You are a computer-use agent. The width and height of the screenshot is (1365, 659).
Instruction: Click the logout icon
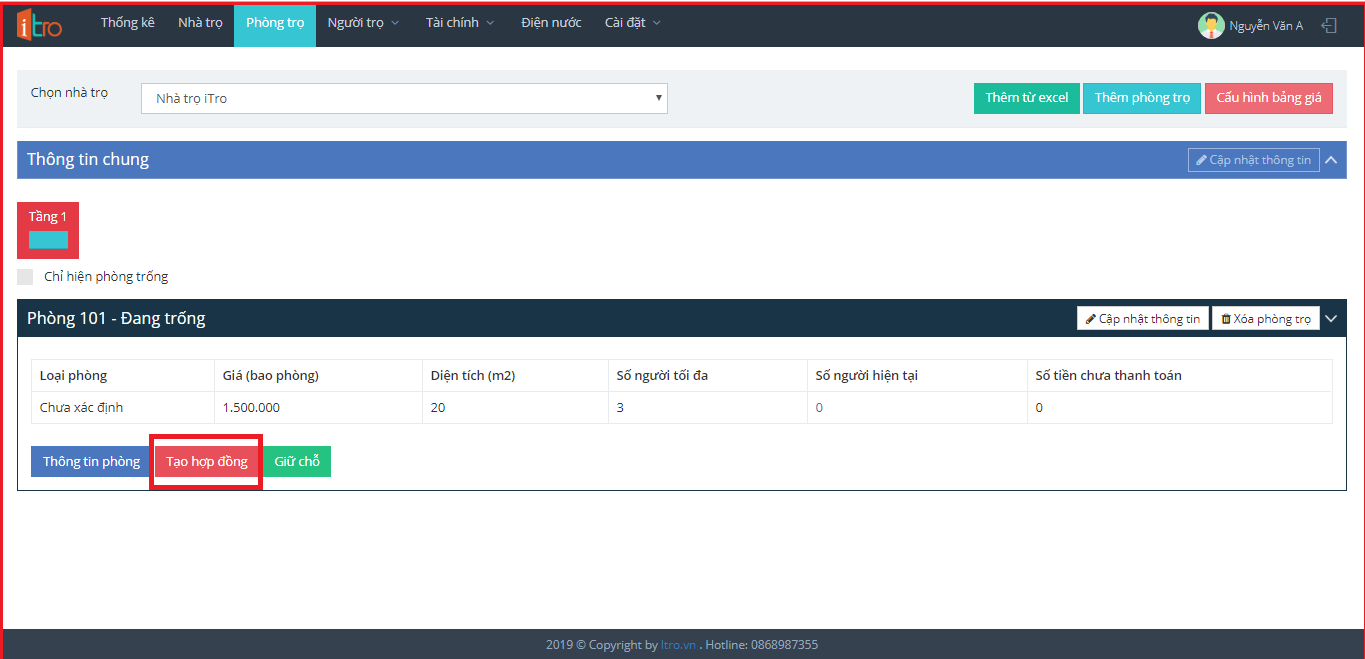coord(1329,26)
